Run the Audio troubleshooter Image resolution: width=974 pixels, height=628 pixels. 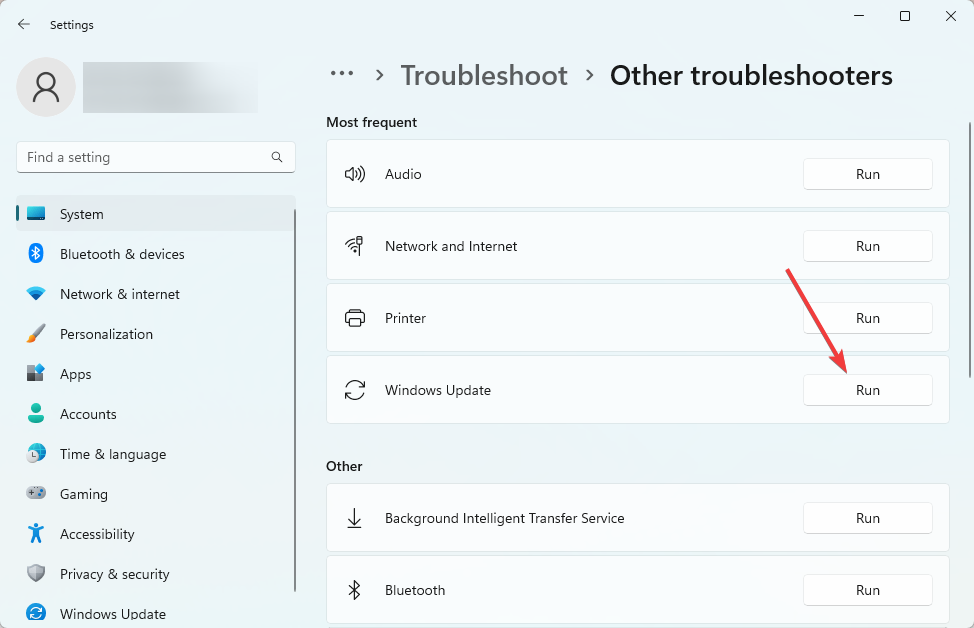868,174
